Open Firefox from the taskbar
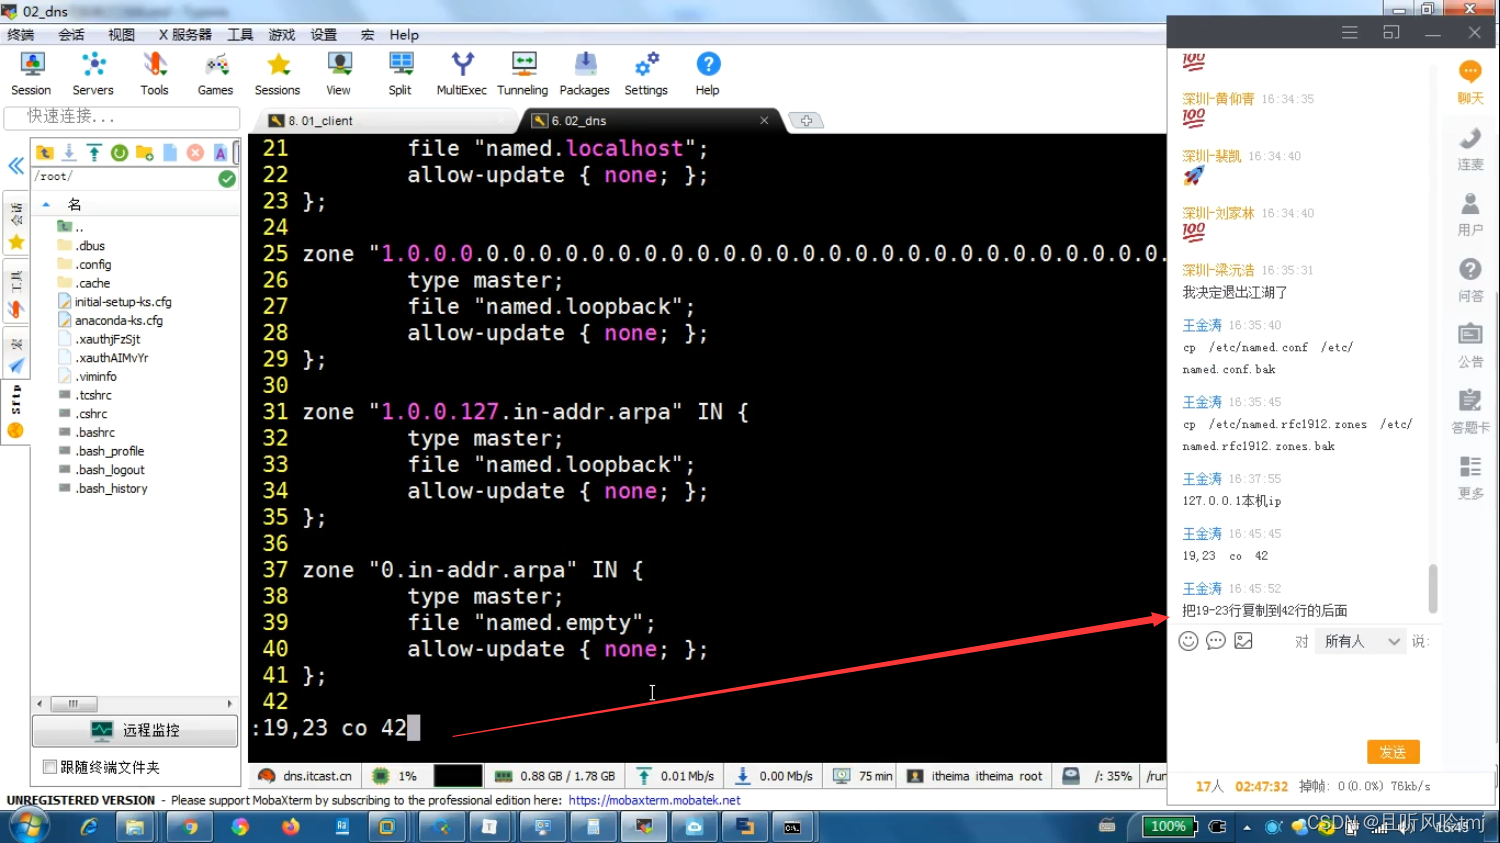Viewport: 1500px width, 843px height. [290, 827]
